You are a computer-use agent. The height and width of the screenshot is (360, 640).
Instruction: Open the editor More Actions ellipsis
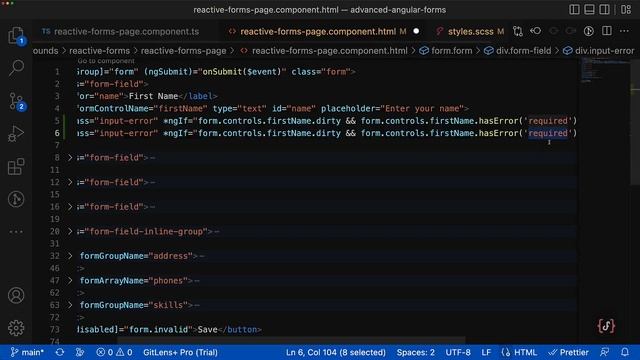coord(624,31)
